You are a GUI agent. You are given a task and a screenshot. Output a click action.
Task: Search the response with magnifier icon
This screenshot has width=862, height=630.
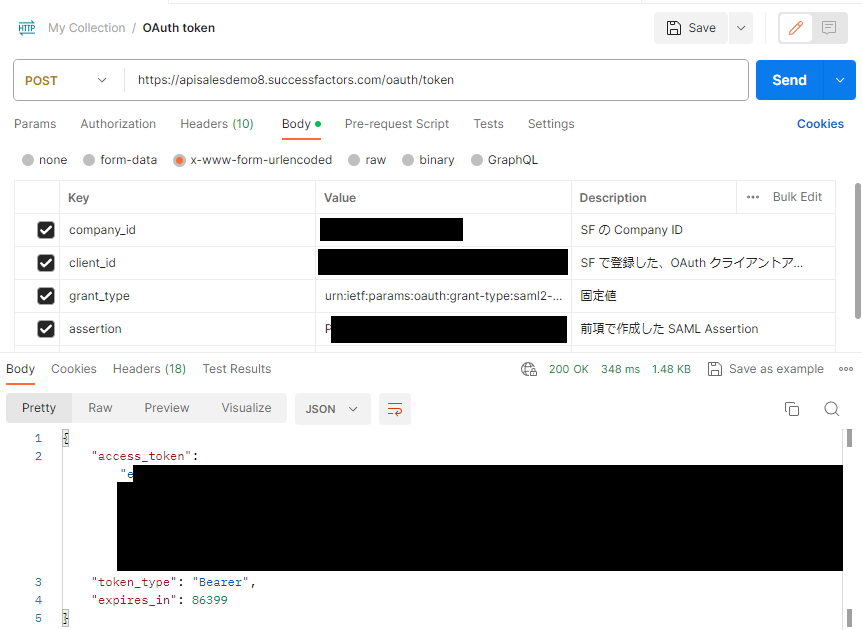tap(831, 409)
